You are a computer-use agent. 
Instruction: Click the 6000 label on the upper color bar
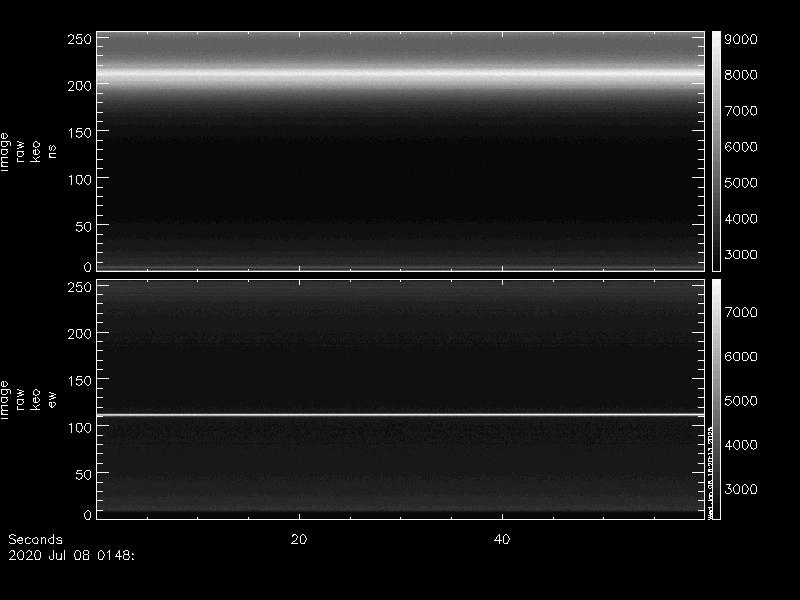746,147
